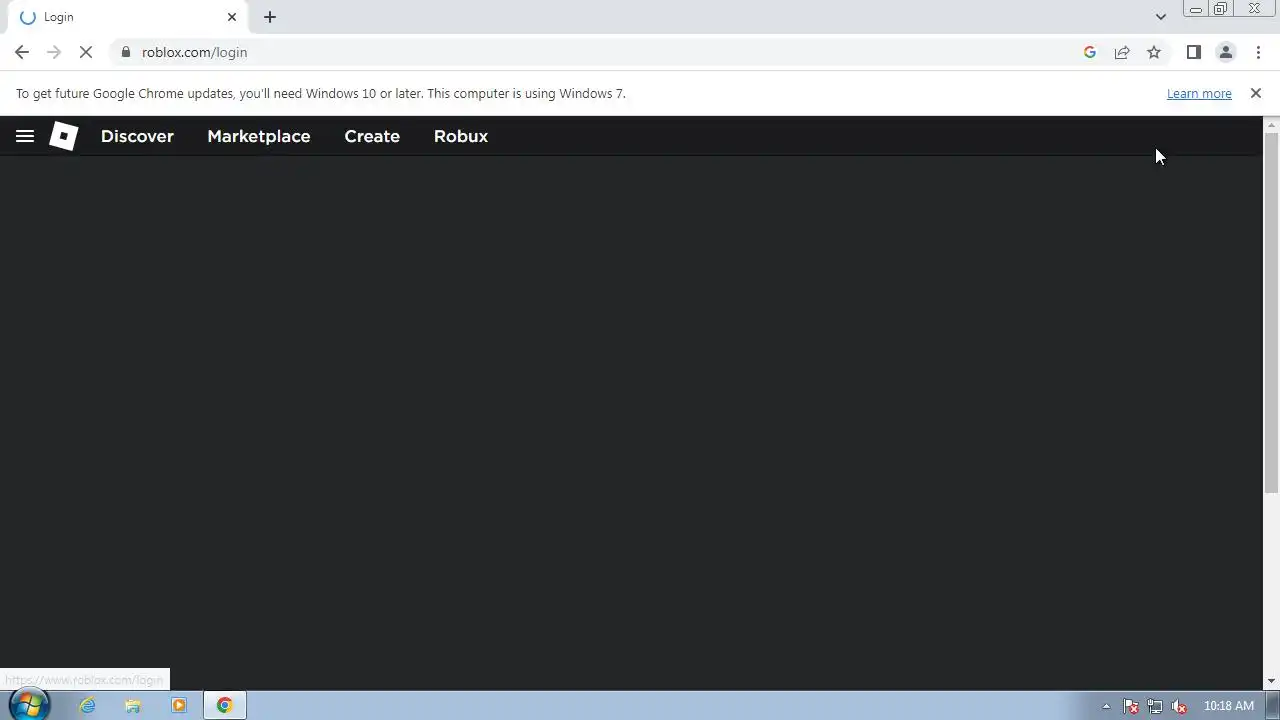Open the Chrome profile avatar menu
This screenshot has width=1280, height=720.
tap(1226, 52)
